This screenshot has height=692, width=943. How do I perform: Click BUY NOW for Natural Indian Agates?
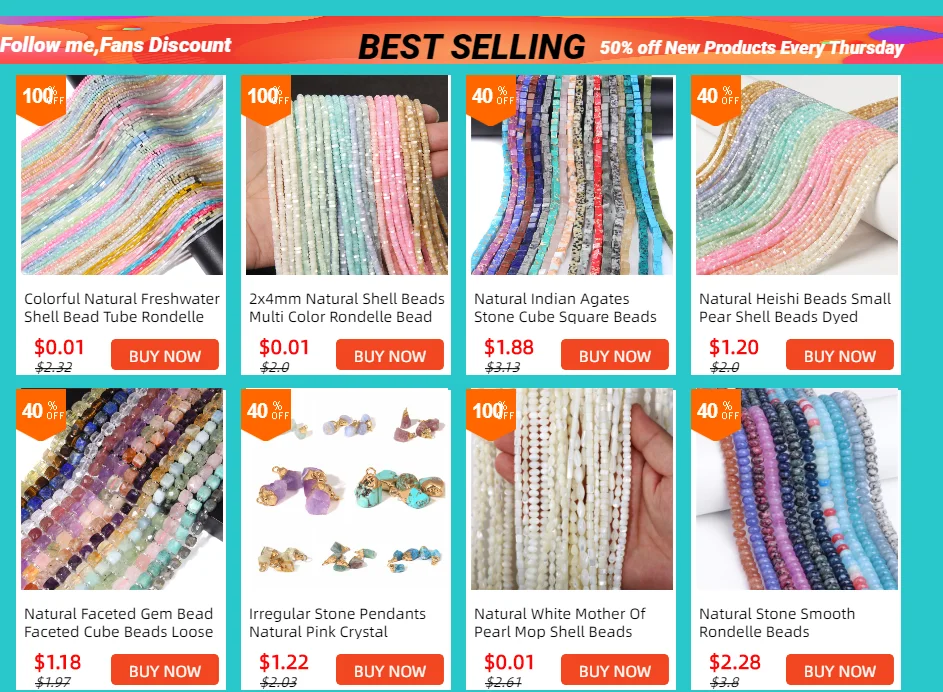[x=615, y=355]
